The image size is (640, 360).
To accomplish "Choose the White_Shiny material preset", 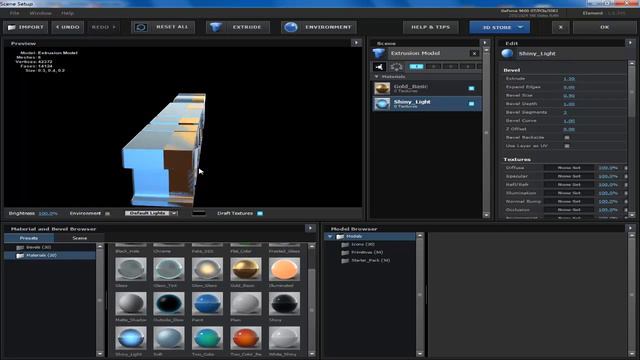I will 284,338.
